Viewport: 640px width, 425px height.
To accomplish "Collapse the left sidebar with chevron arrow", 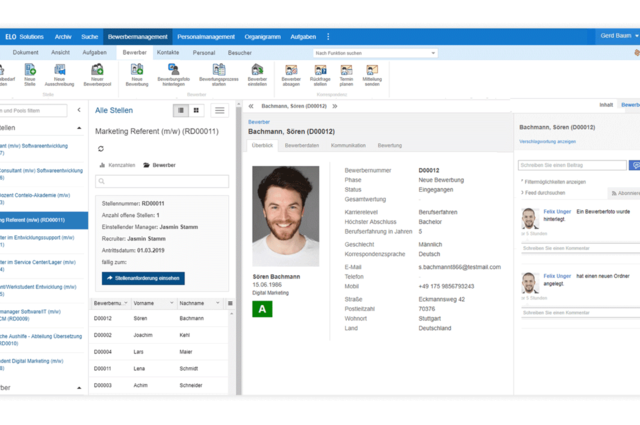I will coord(79,110).
